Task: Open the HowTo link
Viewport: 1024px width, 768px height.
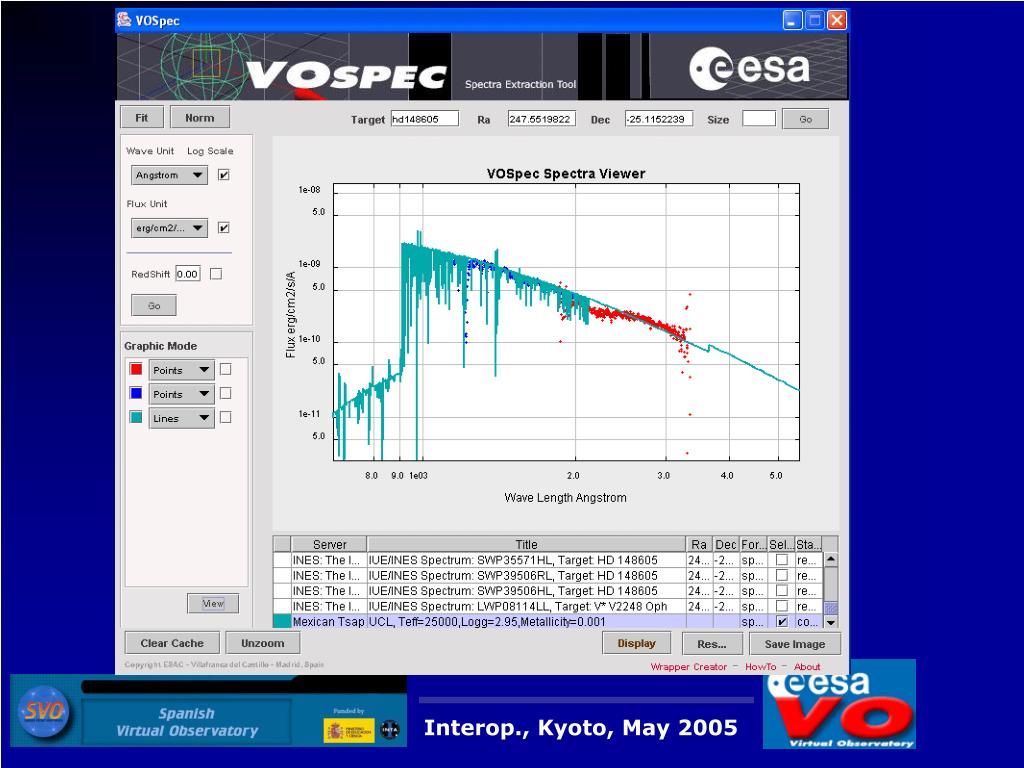Action: [x=761, y=667]
